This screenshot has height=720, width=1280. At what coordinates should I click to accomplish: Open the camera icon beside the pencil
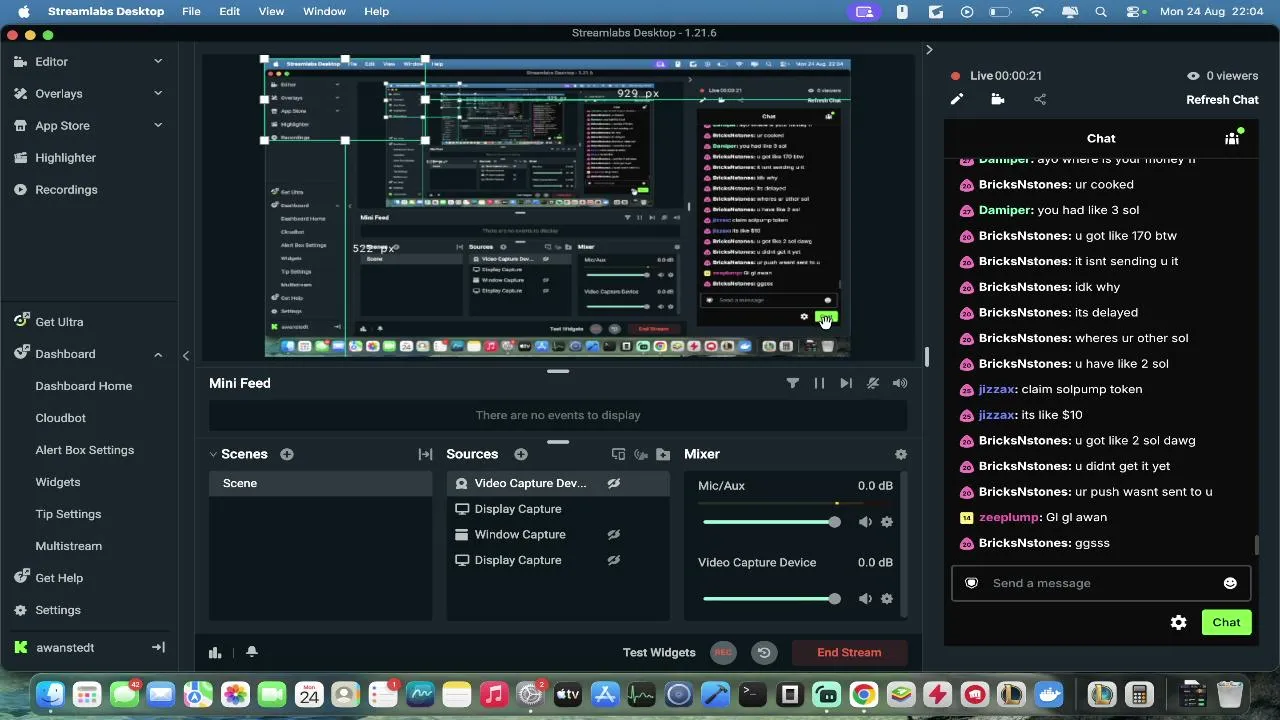tap(998, 99)
